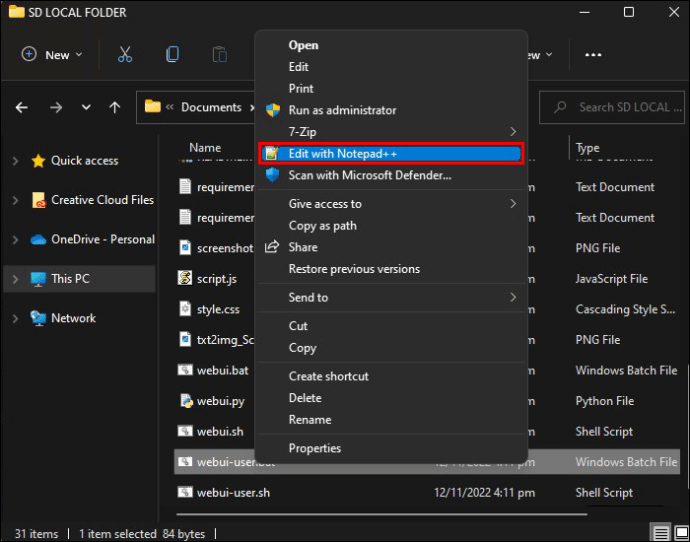Expand the This PC tree node
The image size is (690, 542).
15,279
